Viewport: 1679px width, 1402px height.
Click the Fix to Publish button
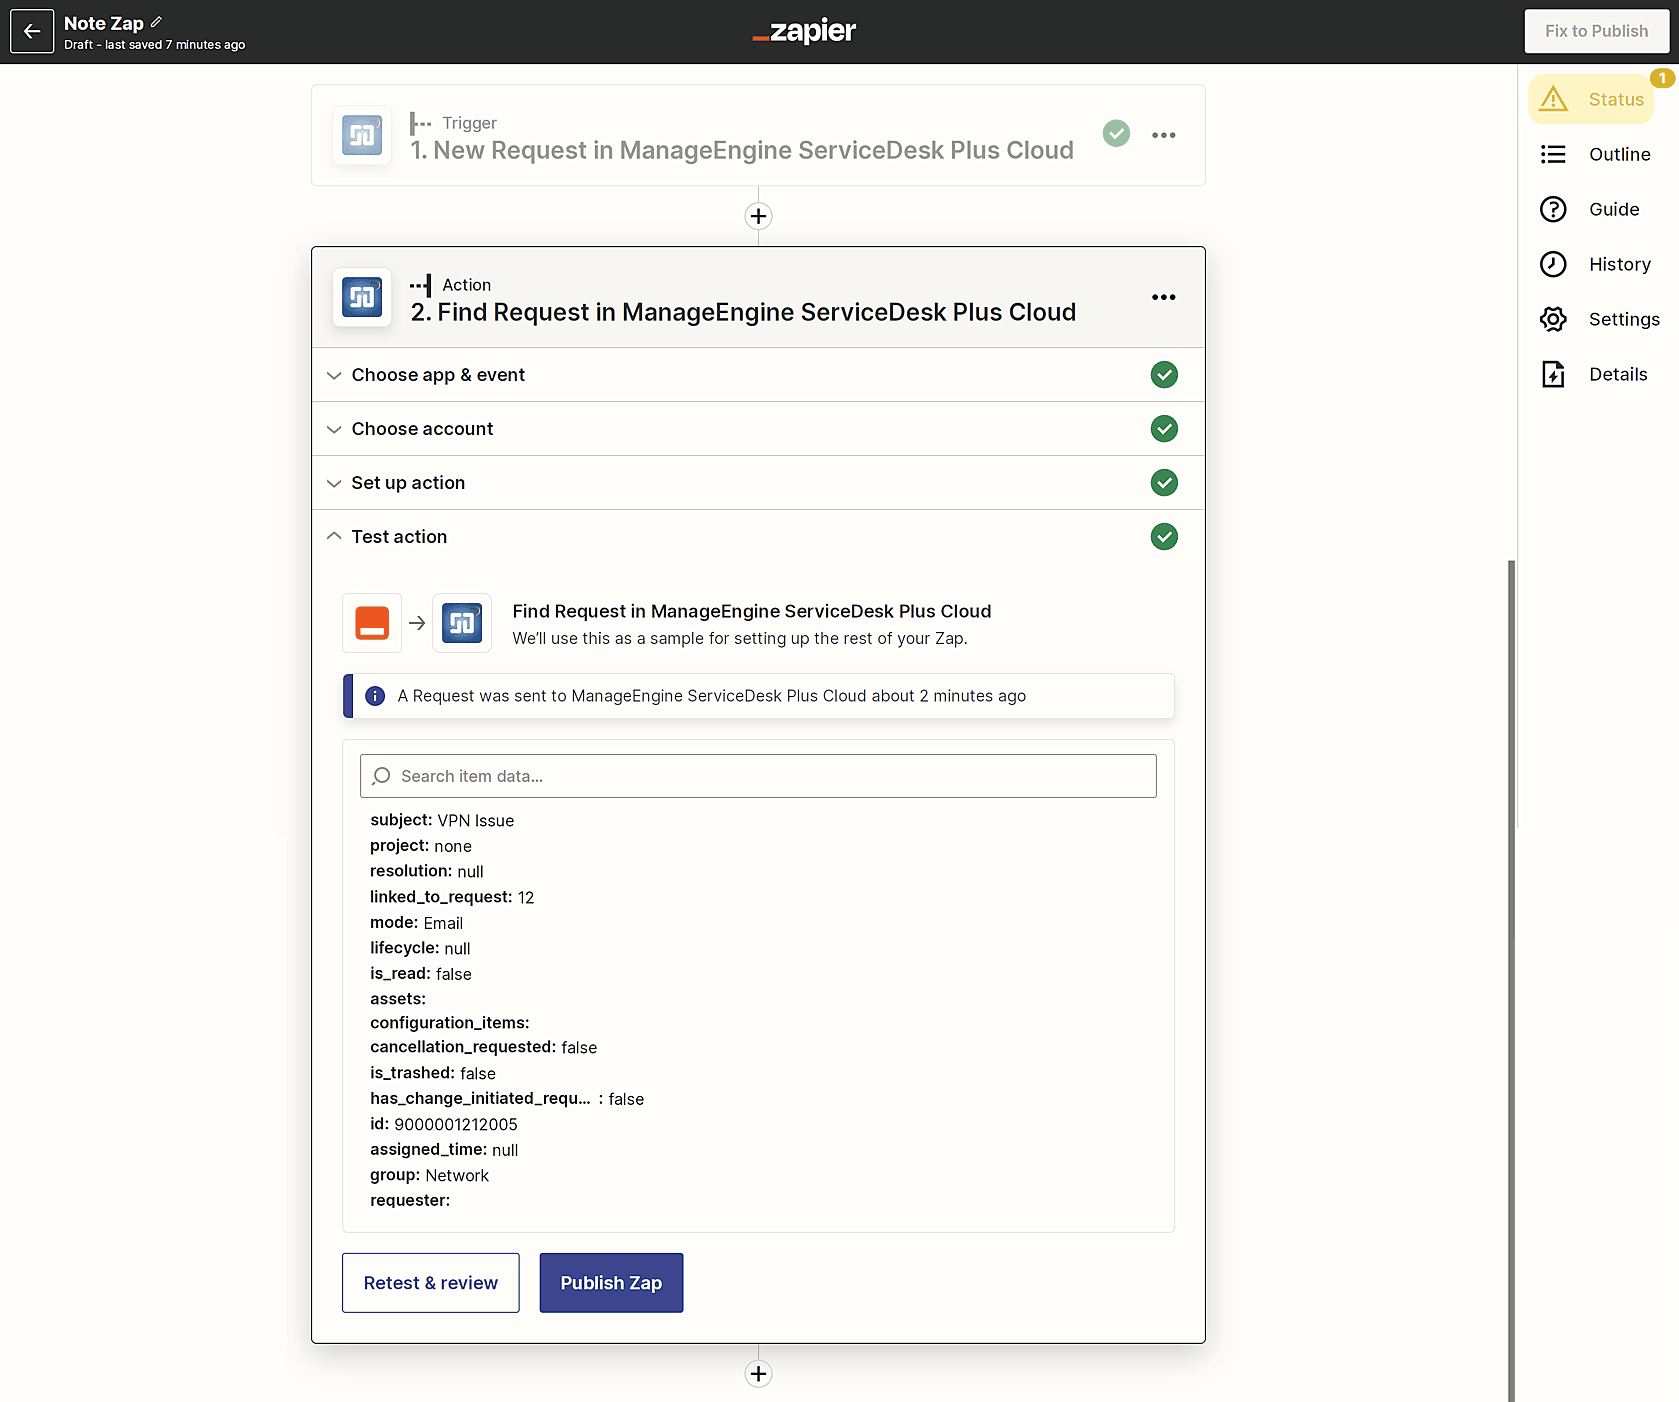point(1596,31)
